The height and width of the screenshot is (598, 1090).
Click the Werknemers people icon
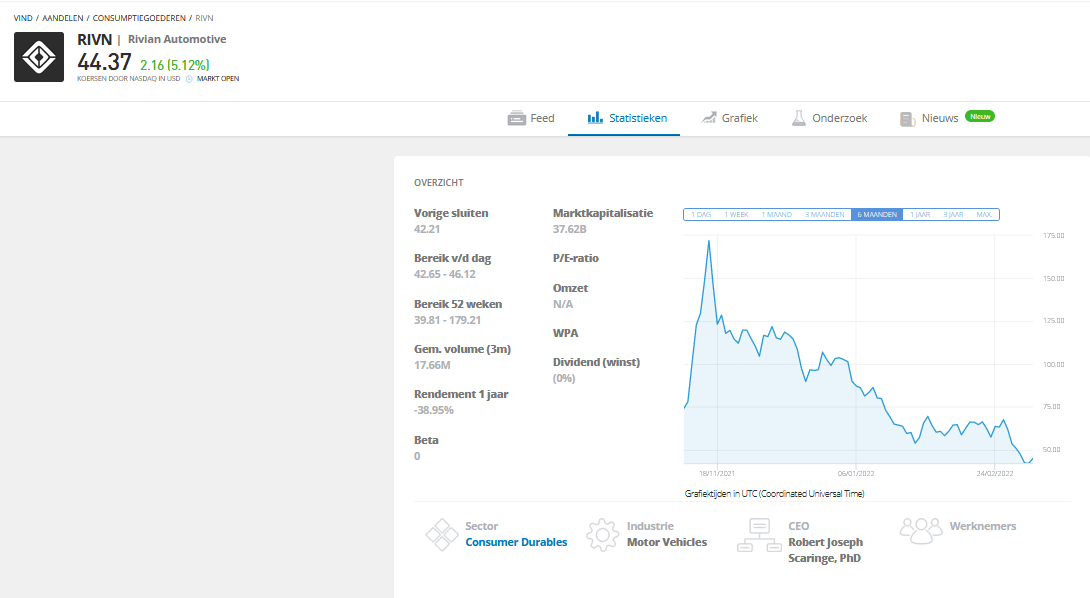click(921, 531)
